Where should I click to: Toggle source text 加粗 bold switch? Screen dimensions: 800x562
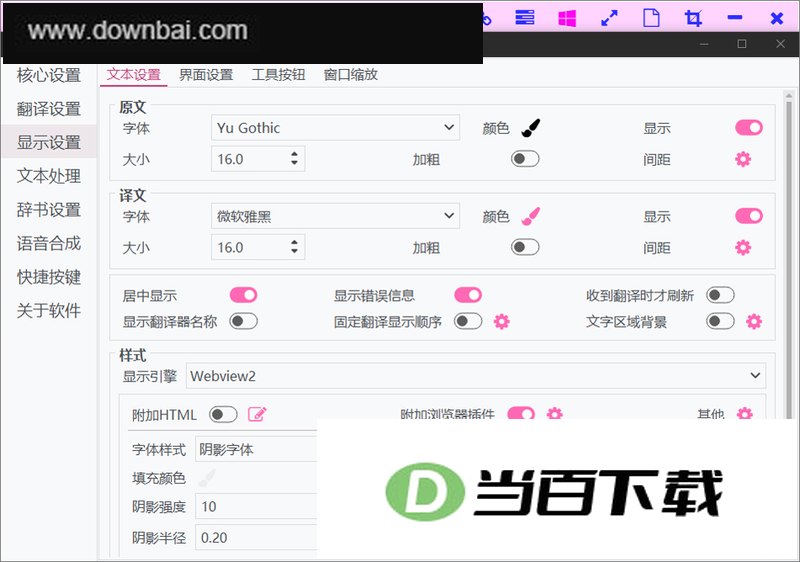tap(525, 159)
